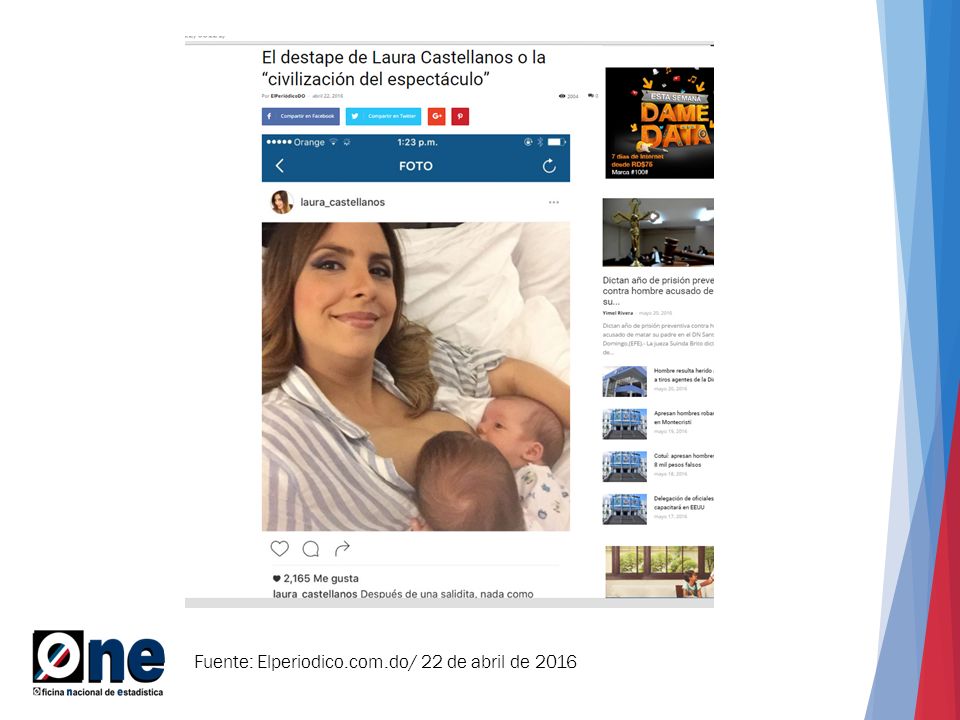Click the article title El destape de Laura Castellanos

click(403, 68)
